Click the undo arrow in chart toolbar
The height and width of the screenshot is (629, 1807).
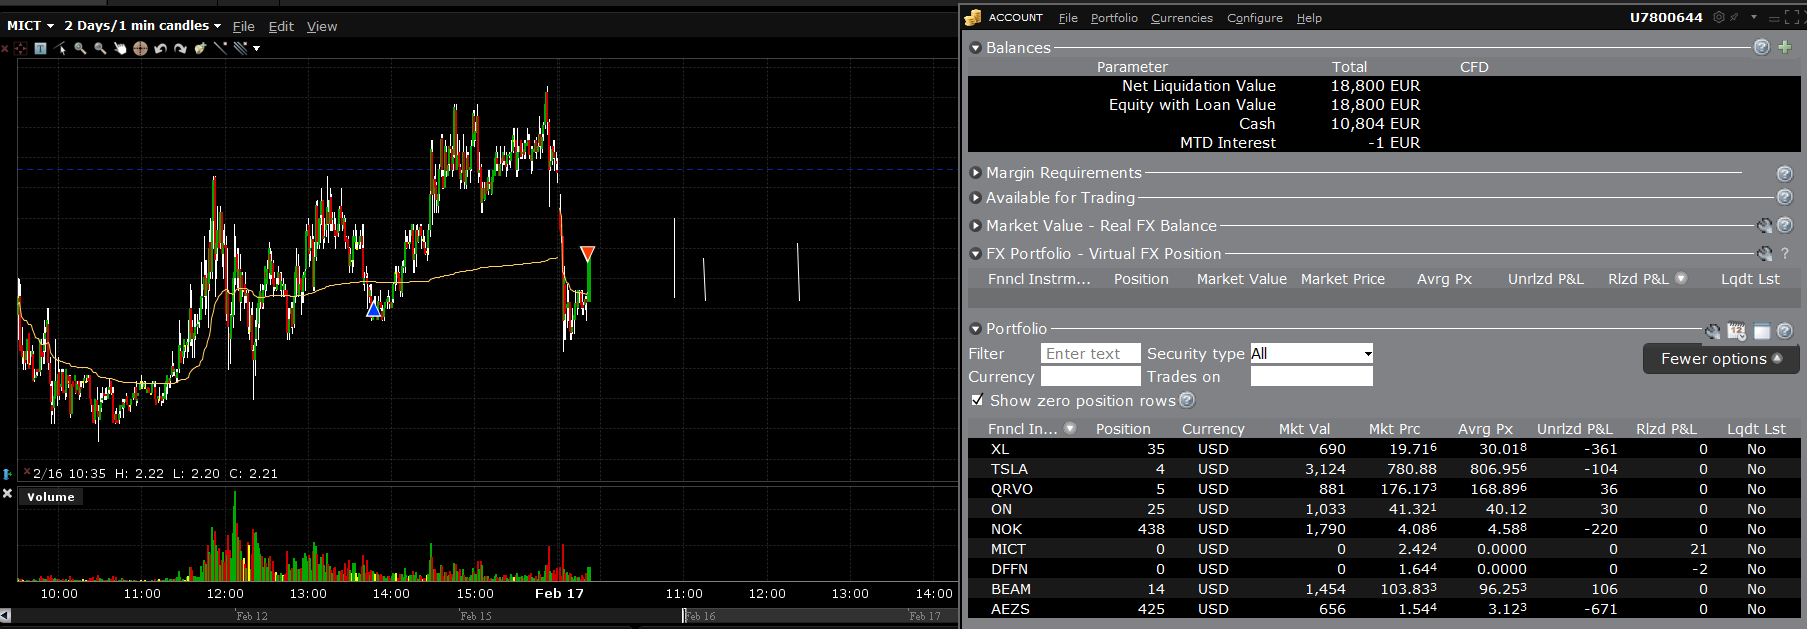pyautogui.click(x=160, y=48)
